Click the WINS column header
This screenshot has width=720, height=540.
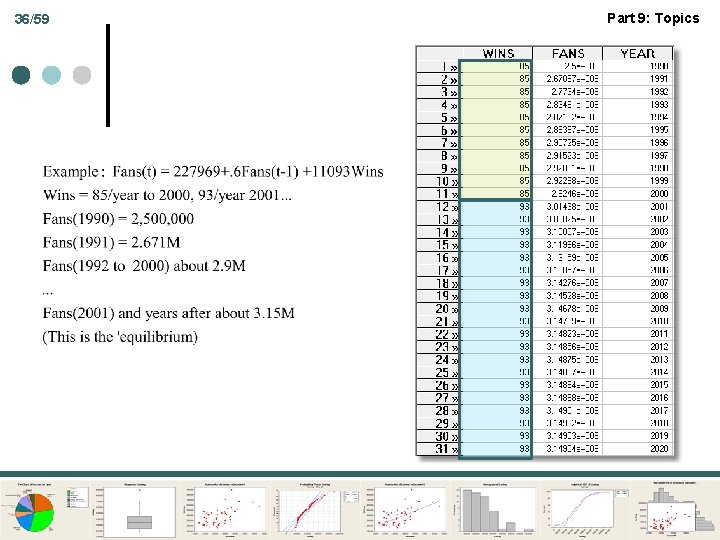[498, 53]
